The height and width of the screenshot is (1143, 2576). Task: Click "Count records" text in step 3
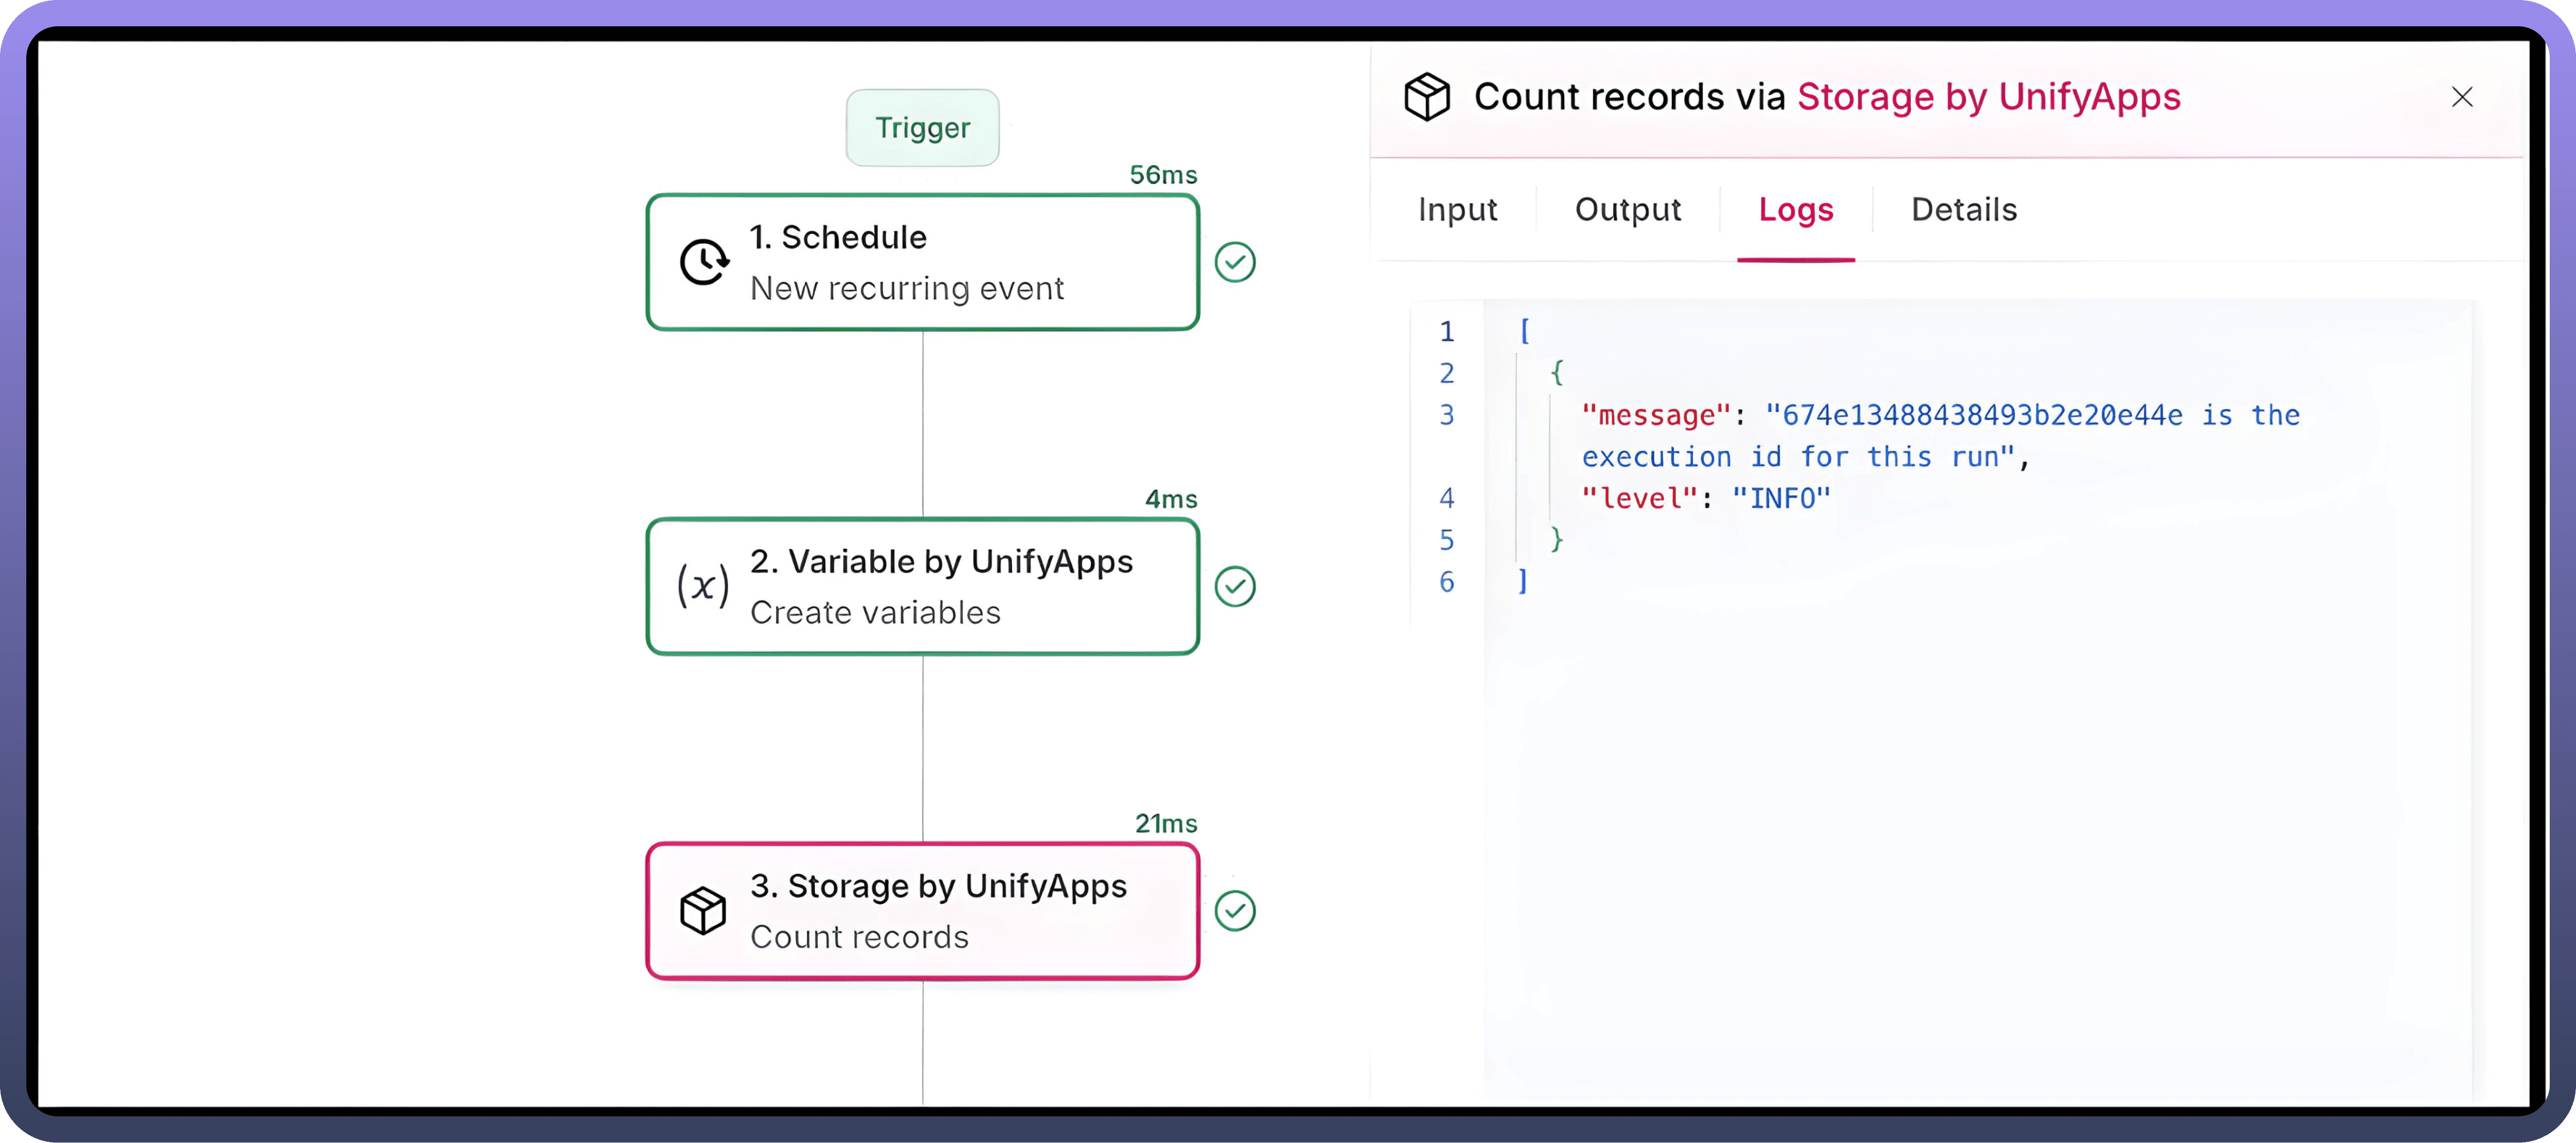(x=859, y=936)
